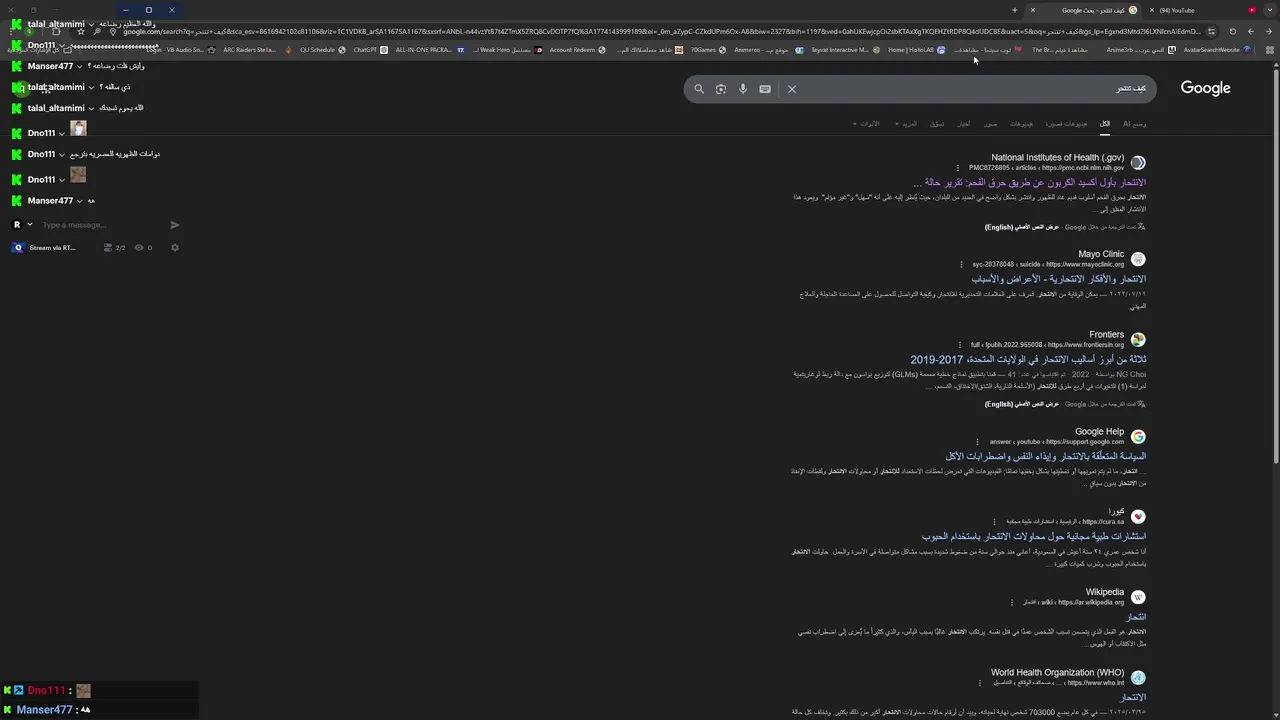Open NIH result three-dot options menu

click(958, 168)
